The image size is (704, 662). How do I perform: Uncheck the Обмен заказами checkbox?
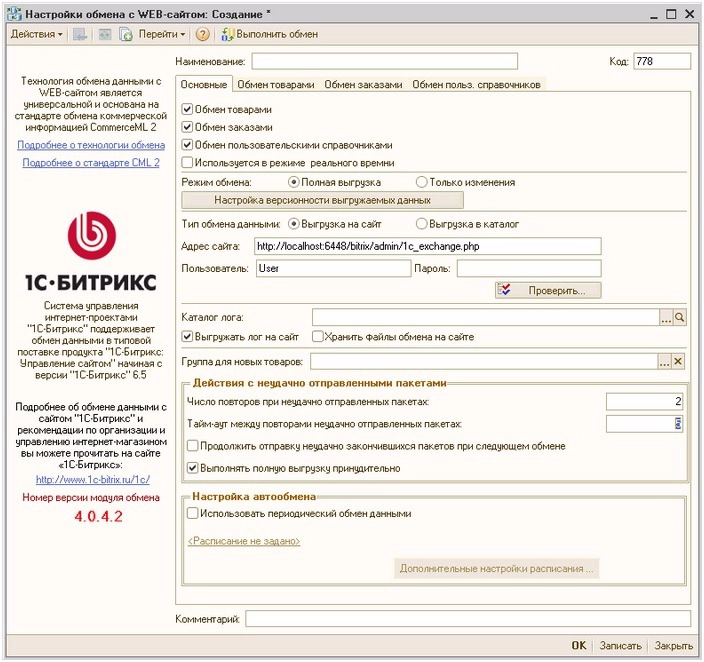click(187, 127)
